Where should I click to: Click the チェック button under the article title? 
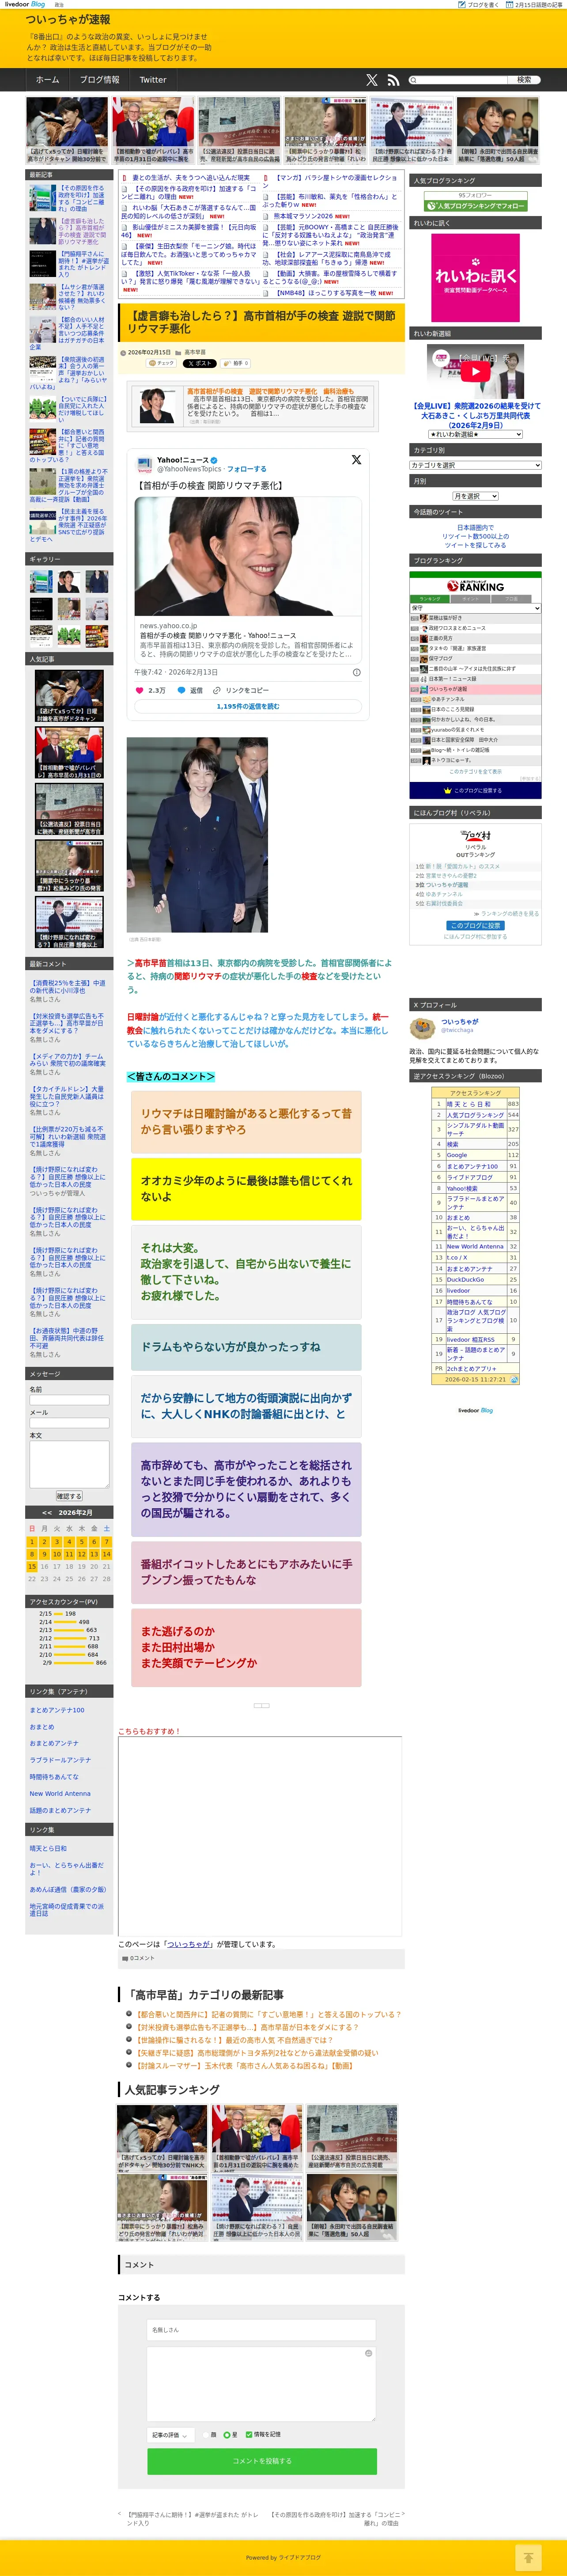coord(162,363)
